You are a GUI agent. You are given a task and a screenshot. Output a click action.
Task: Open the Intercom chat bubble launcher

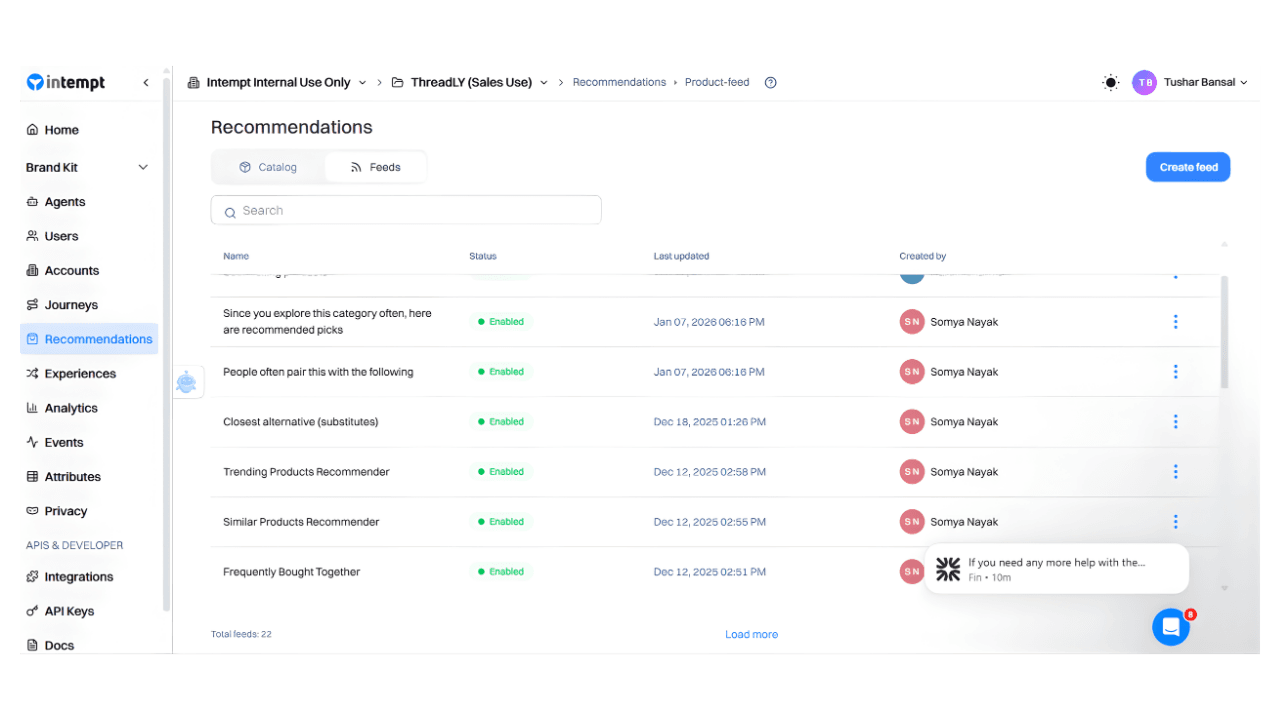[1170, 627]
